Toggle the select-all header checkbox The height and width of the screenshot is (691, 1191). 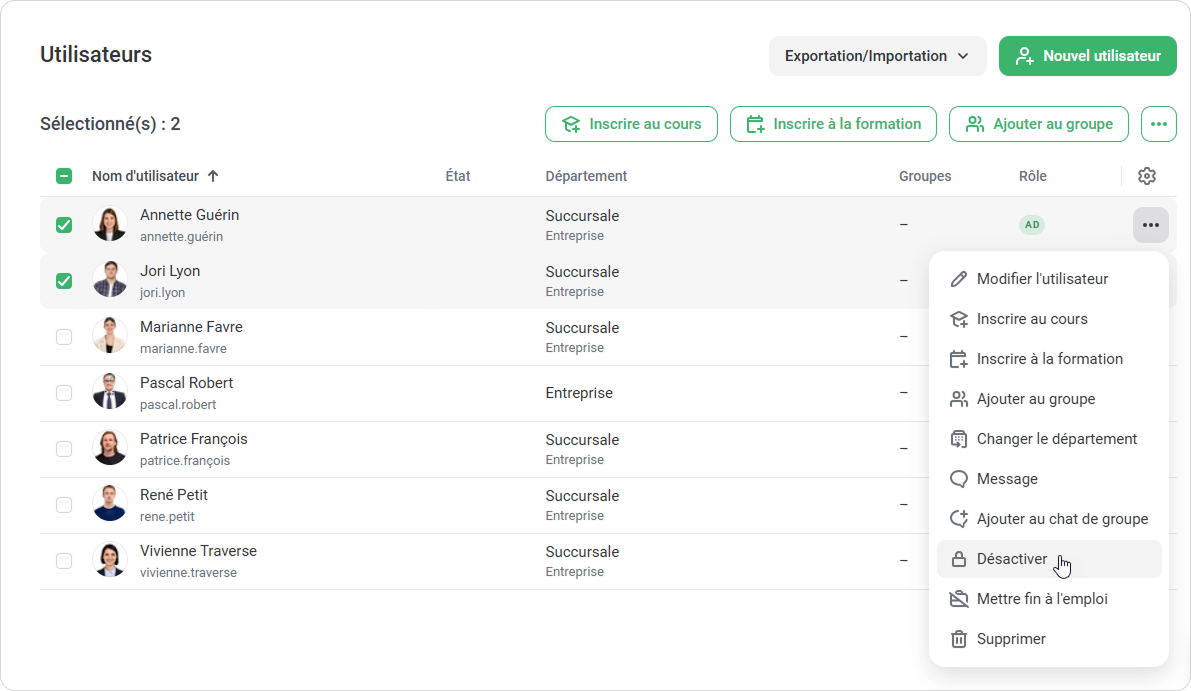tap(64, 176)
